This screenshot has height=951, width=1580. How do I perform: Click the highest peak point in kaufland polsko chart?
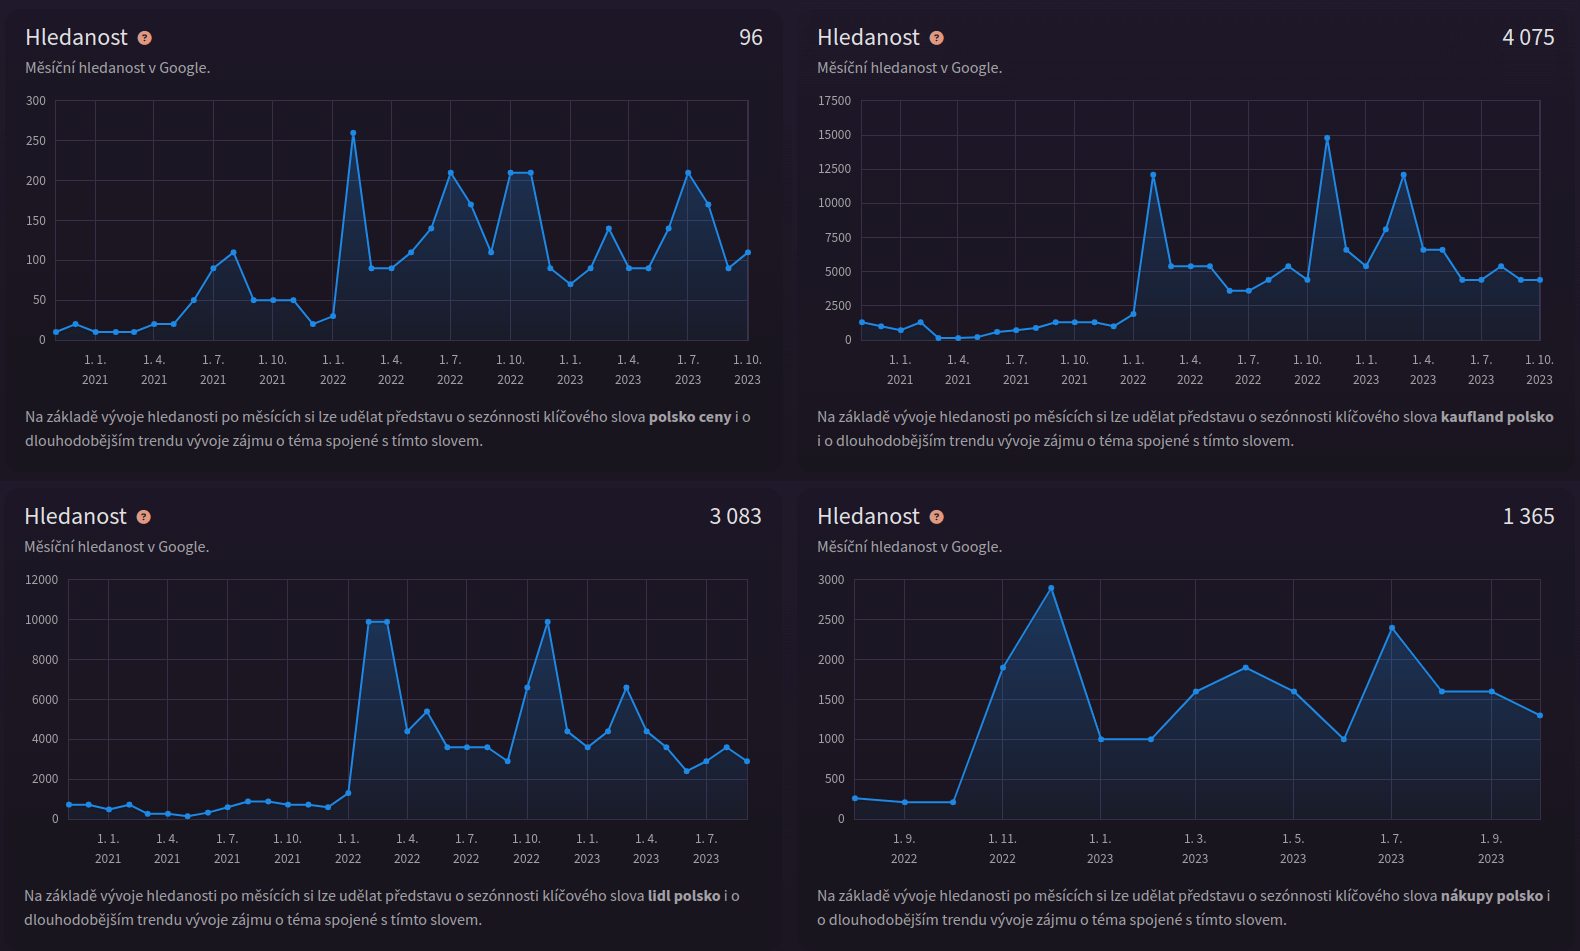coord(1327,138)
